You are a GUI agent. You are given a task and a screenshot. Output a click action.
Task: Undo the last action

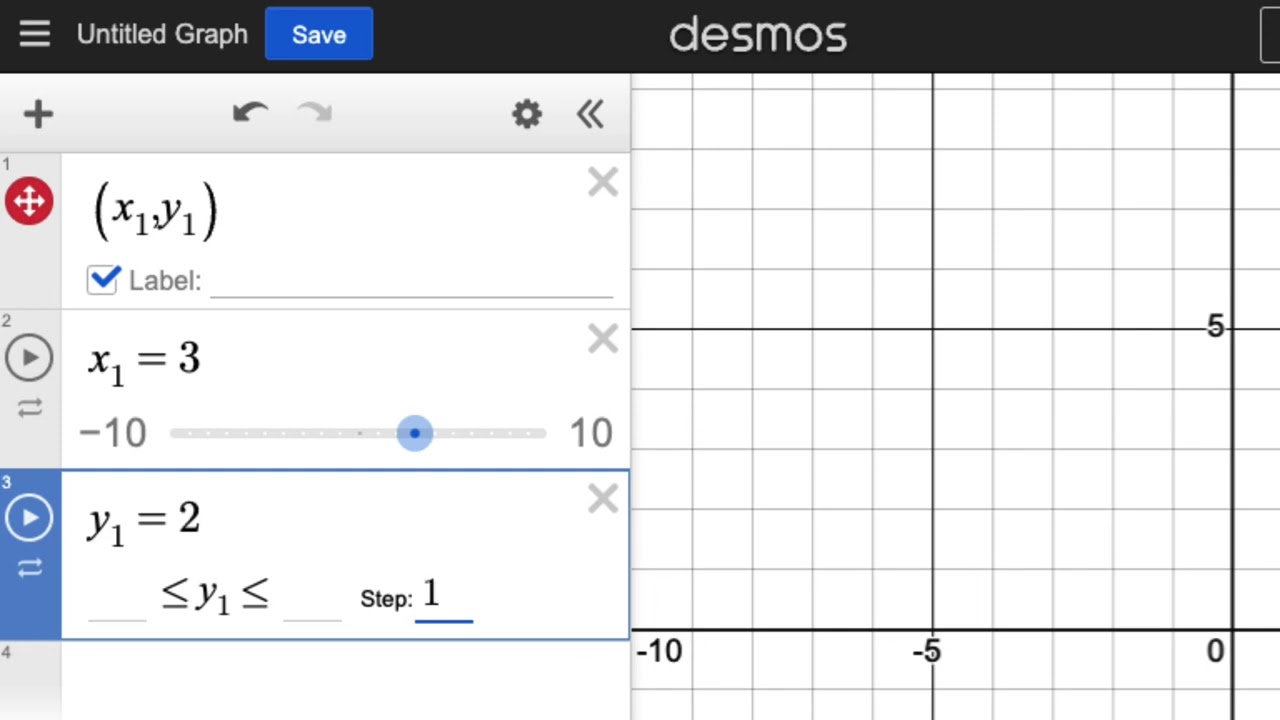250,113
